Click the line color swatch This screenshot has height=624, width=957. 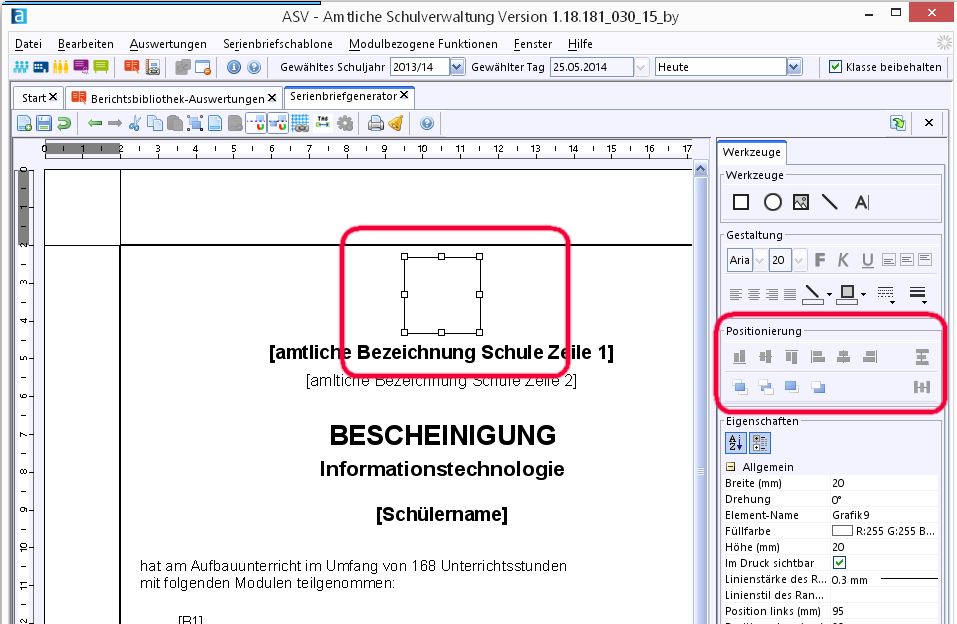pos(812,294)
